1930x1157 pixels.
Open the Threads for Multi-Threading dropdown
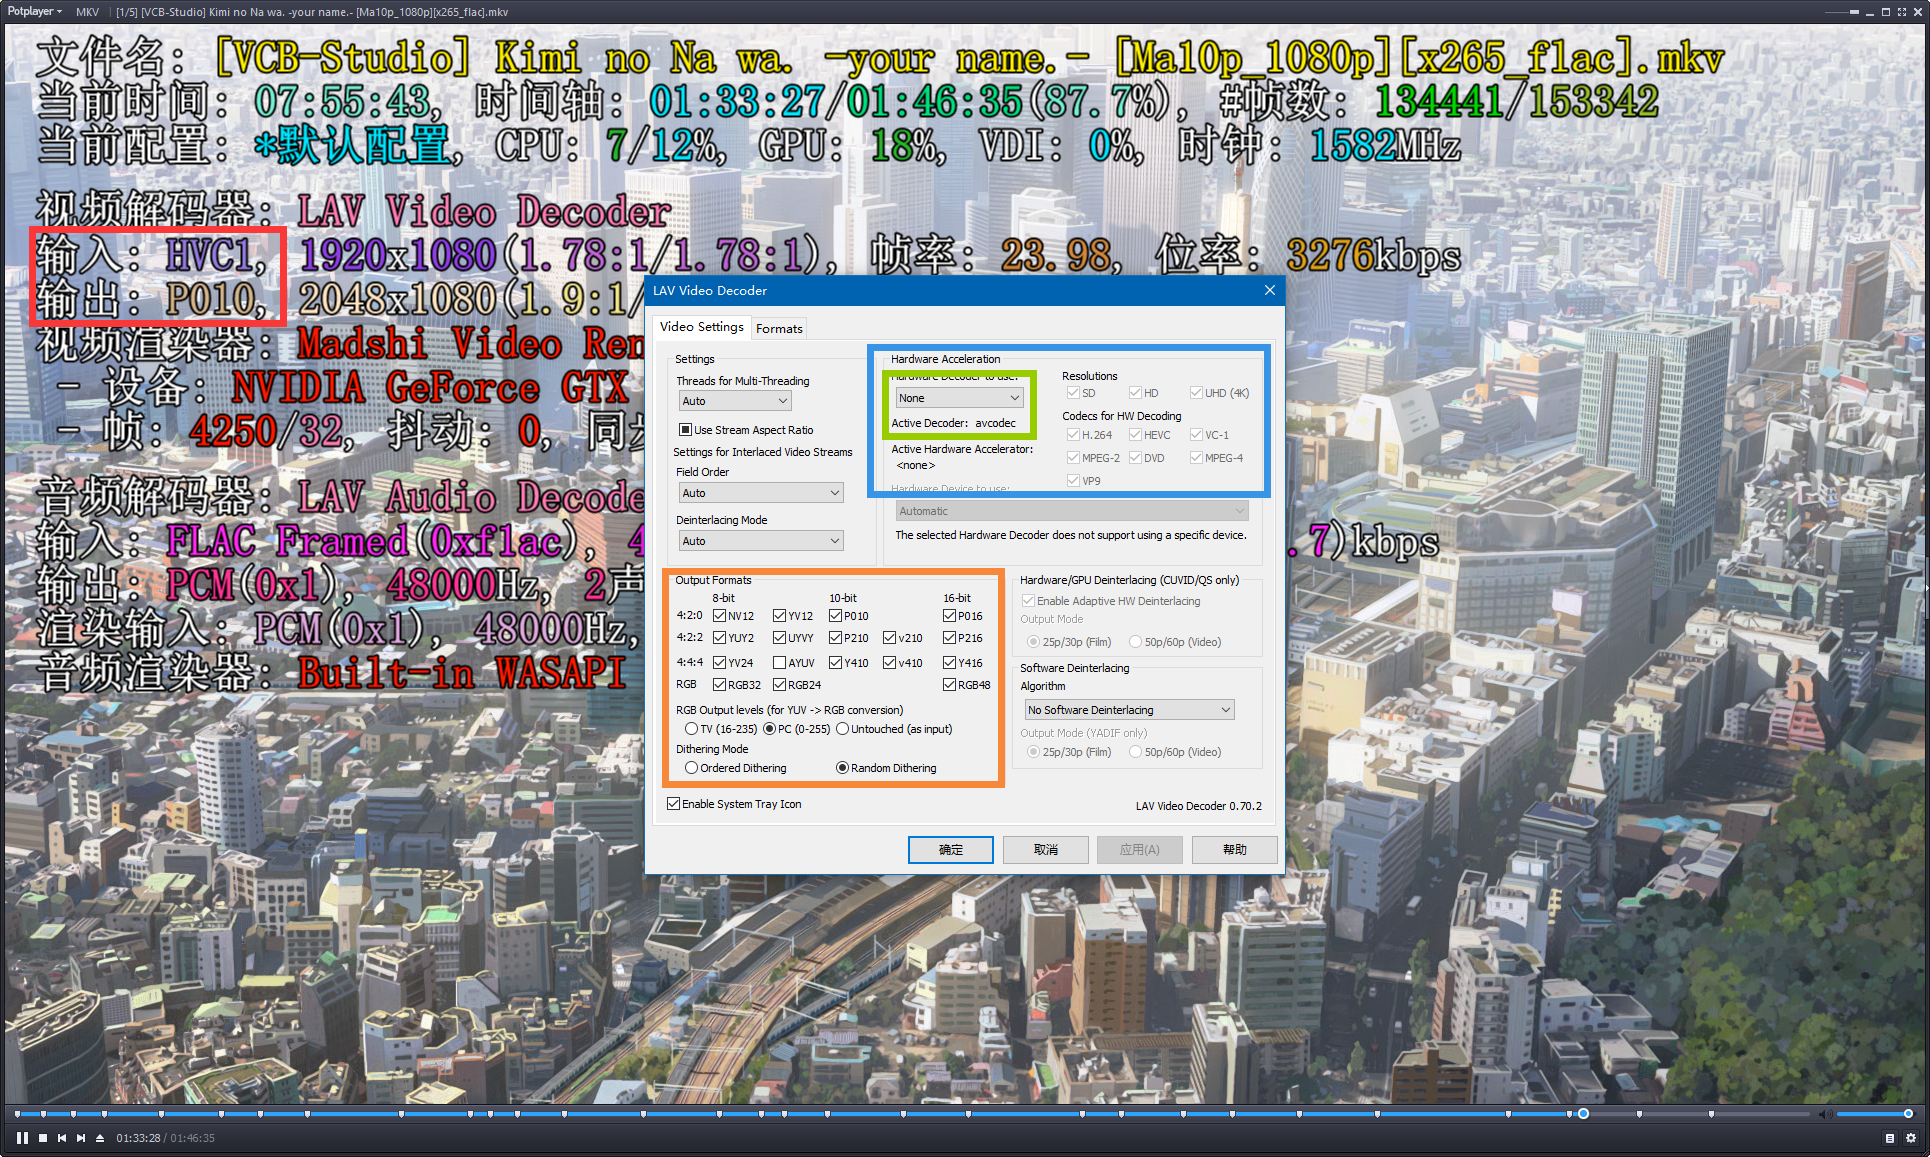735,401
